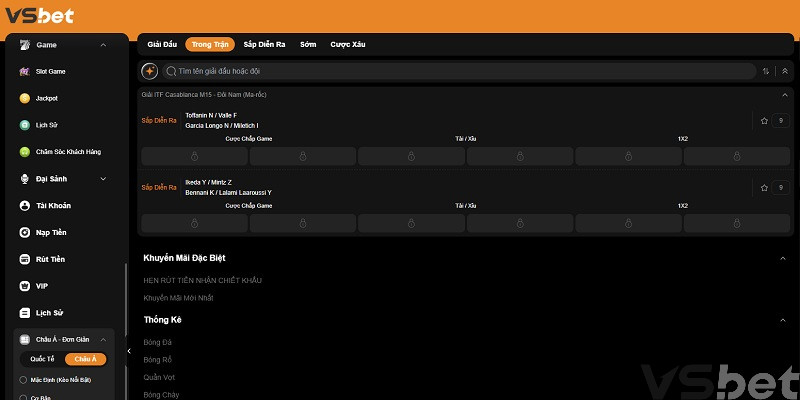This screenshot has height=400, width=800.
Task: Open the Game category icon in sidebar
Action: point(24,45)
